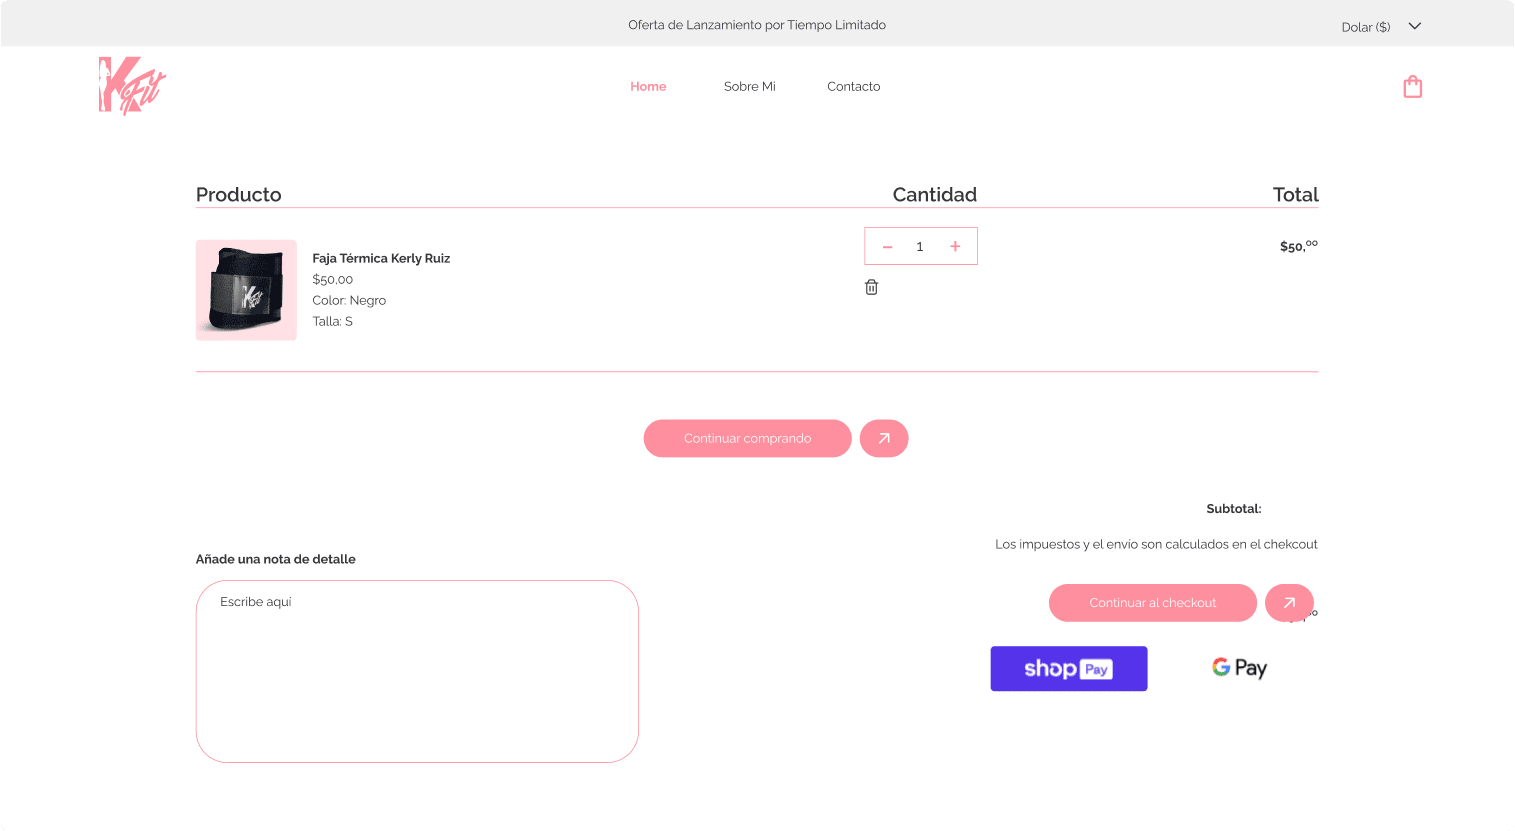The width and height of the screenshot is (1515, 831).
Task: Click the product image thumbnail
Action: point(246,290)
